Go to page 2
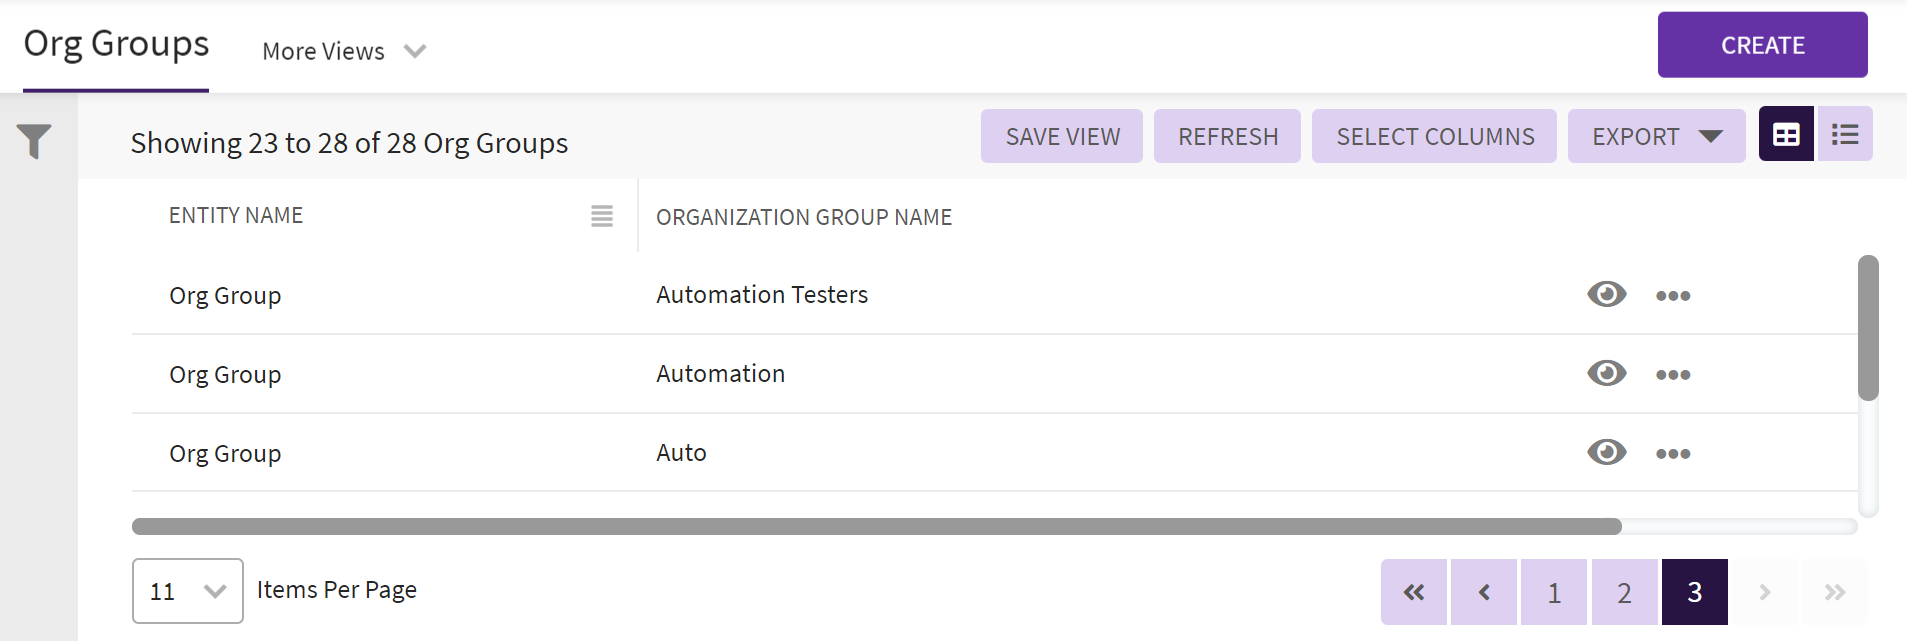The image size is (1907, 641). click(x=1624, y=592)
